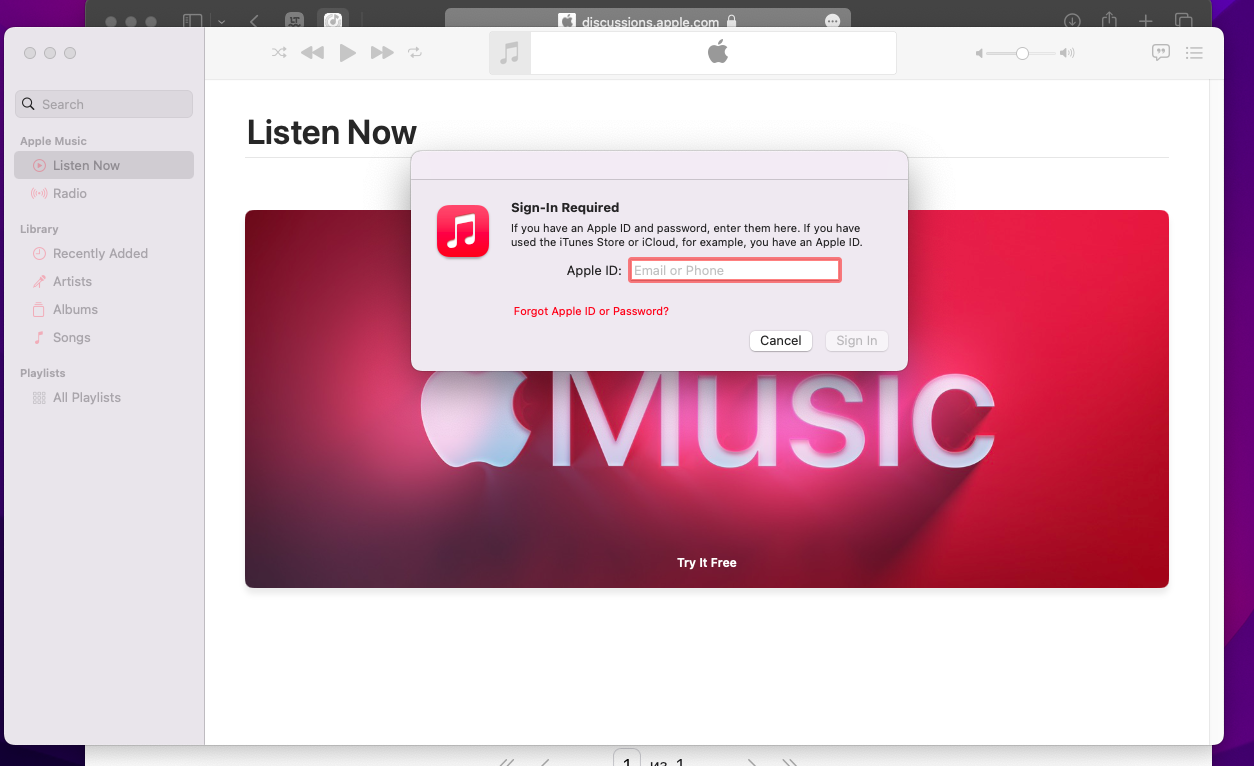The width and height of the screenshot is (1254, 766).
Task: Toggle repeat mode icon
Action: tap(416, 53)
